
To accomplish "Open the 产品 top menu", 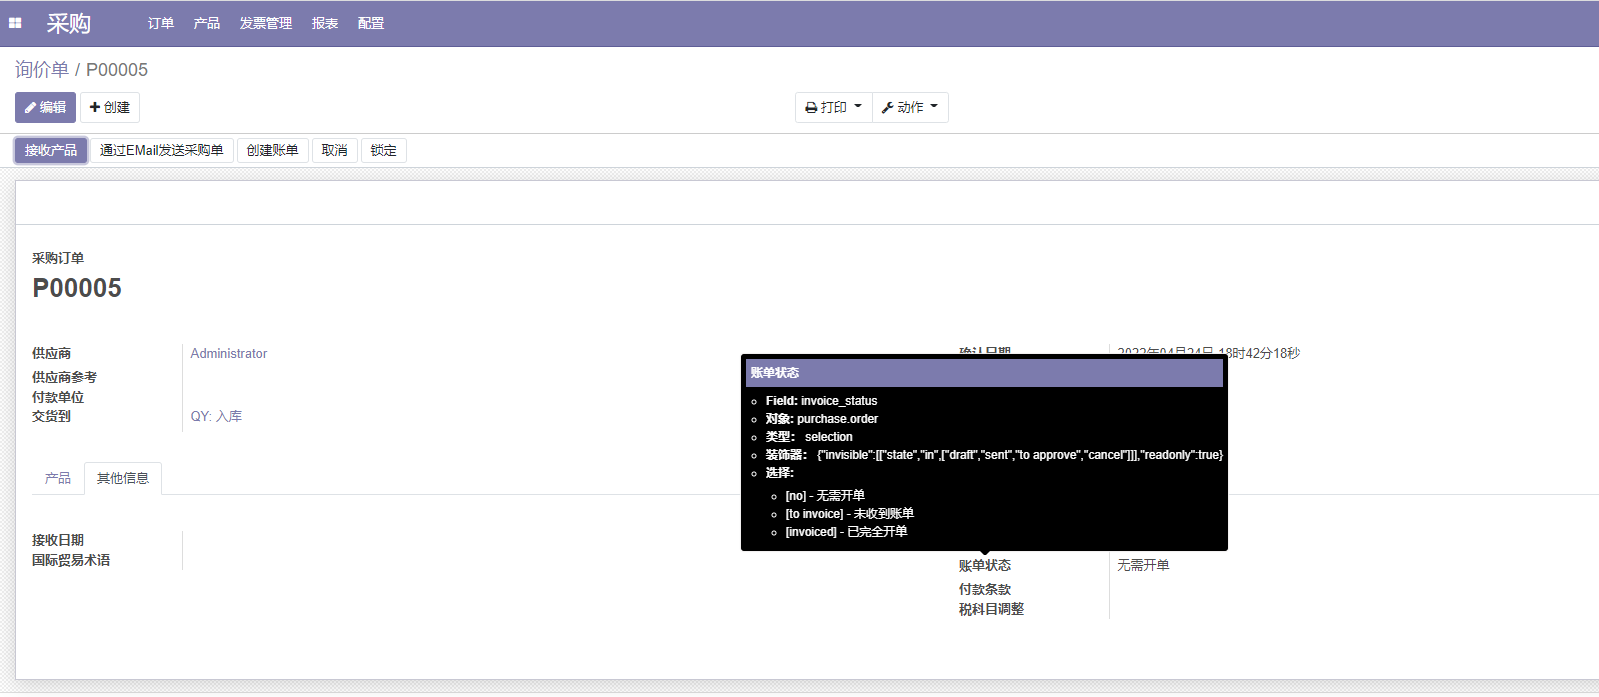I will tap(207, 23).
